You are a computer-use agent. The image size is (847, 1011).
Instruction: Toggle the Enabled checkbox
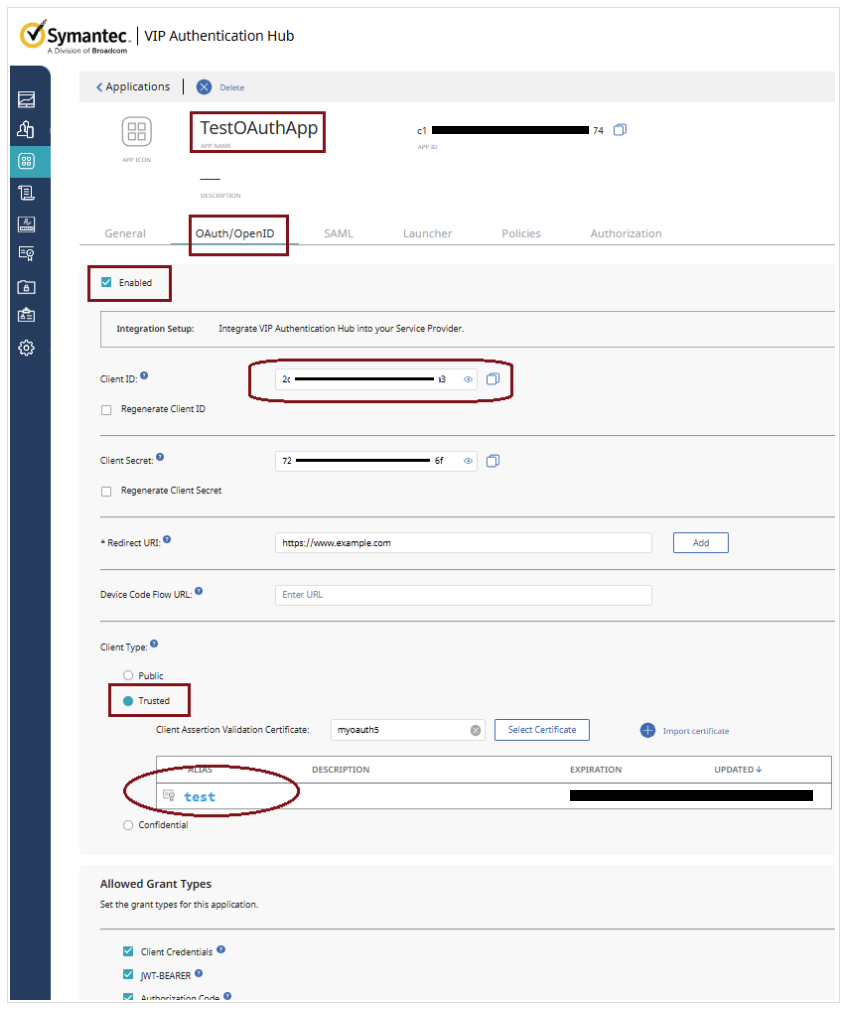click(x=106, y=282)
